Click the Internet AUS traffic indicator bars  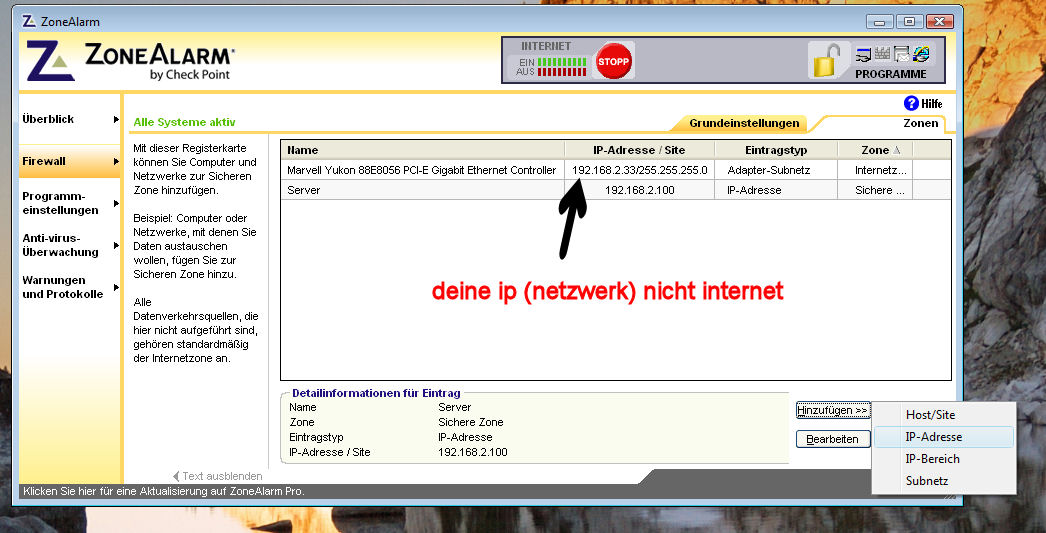pos(562,71)
